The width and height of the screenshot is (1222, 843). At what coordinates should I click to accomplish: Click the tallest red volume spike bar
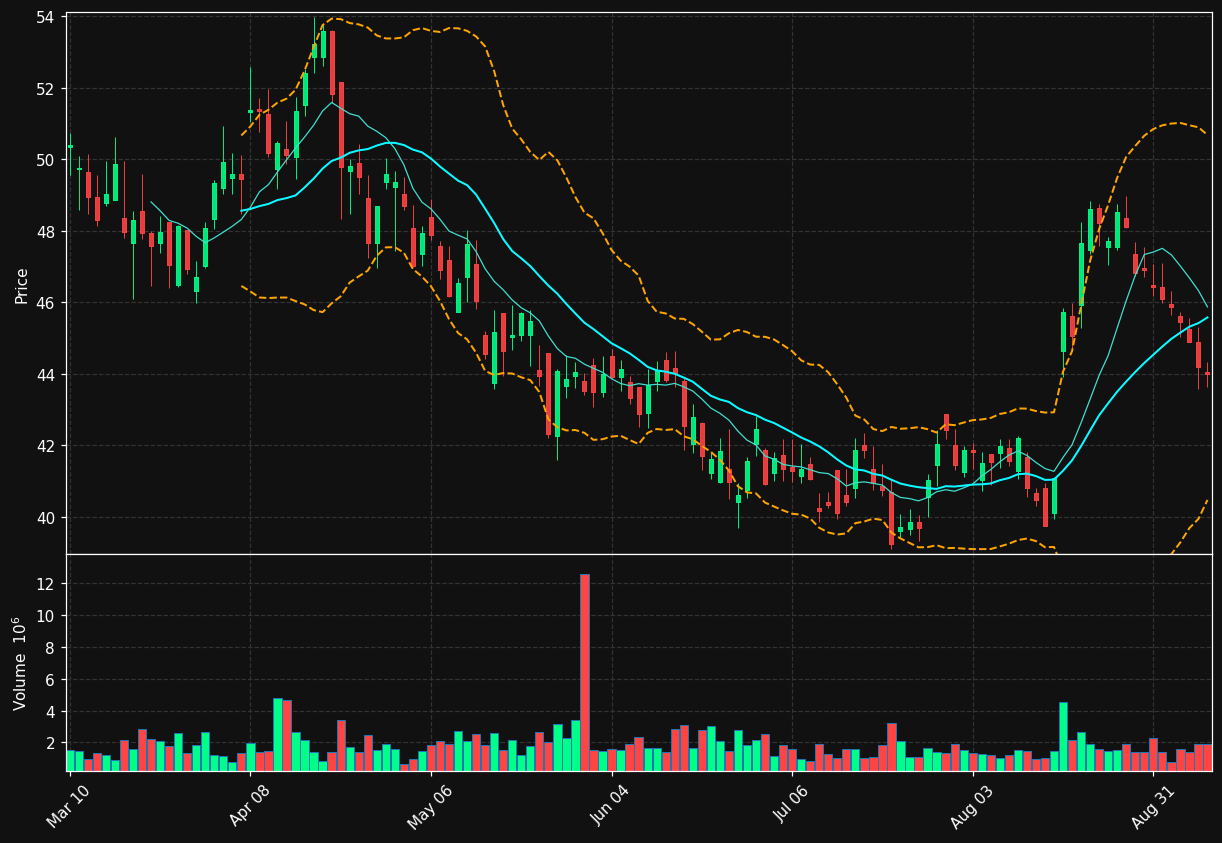585,673
